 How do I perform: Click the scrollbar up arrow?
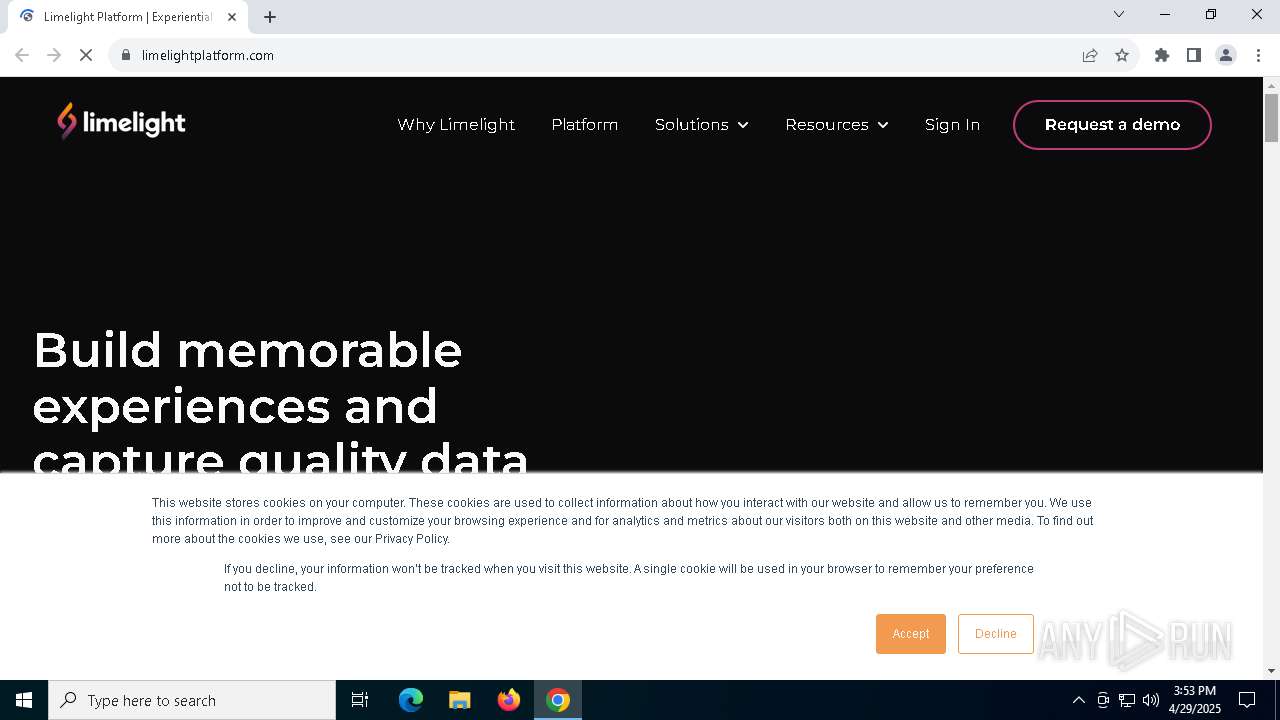(1271, 85)
